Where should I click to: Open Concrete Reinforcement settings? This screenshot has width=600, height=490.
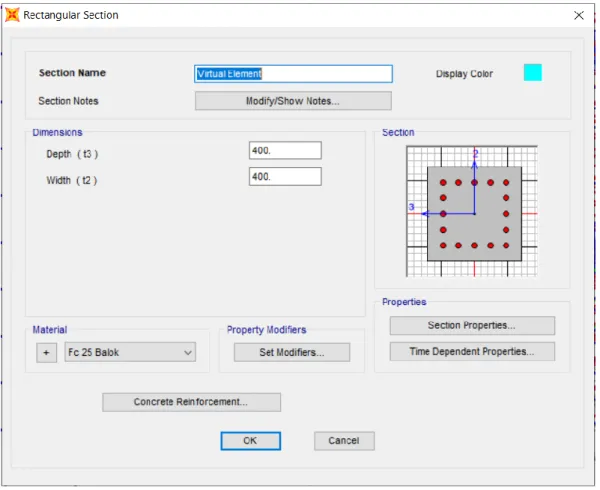click(191, 402)
